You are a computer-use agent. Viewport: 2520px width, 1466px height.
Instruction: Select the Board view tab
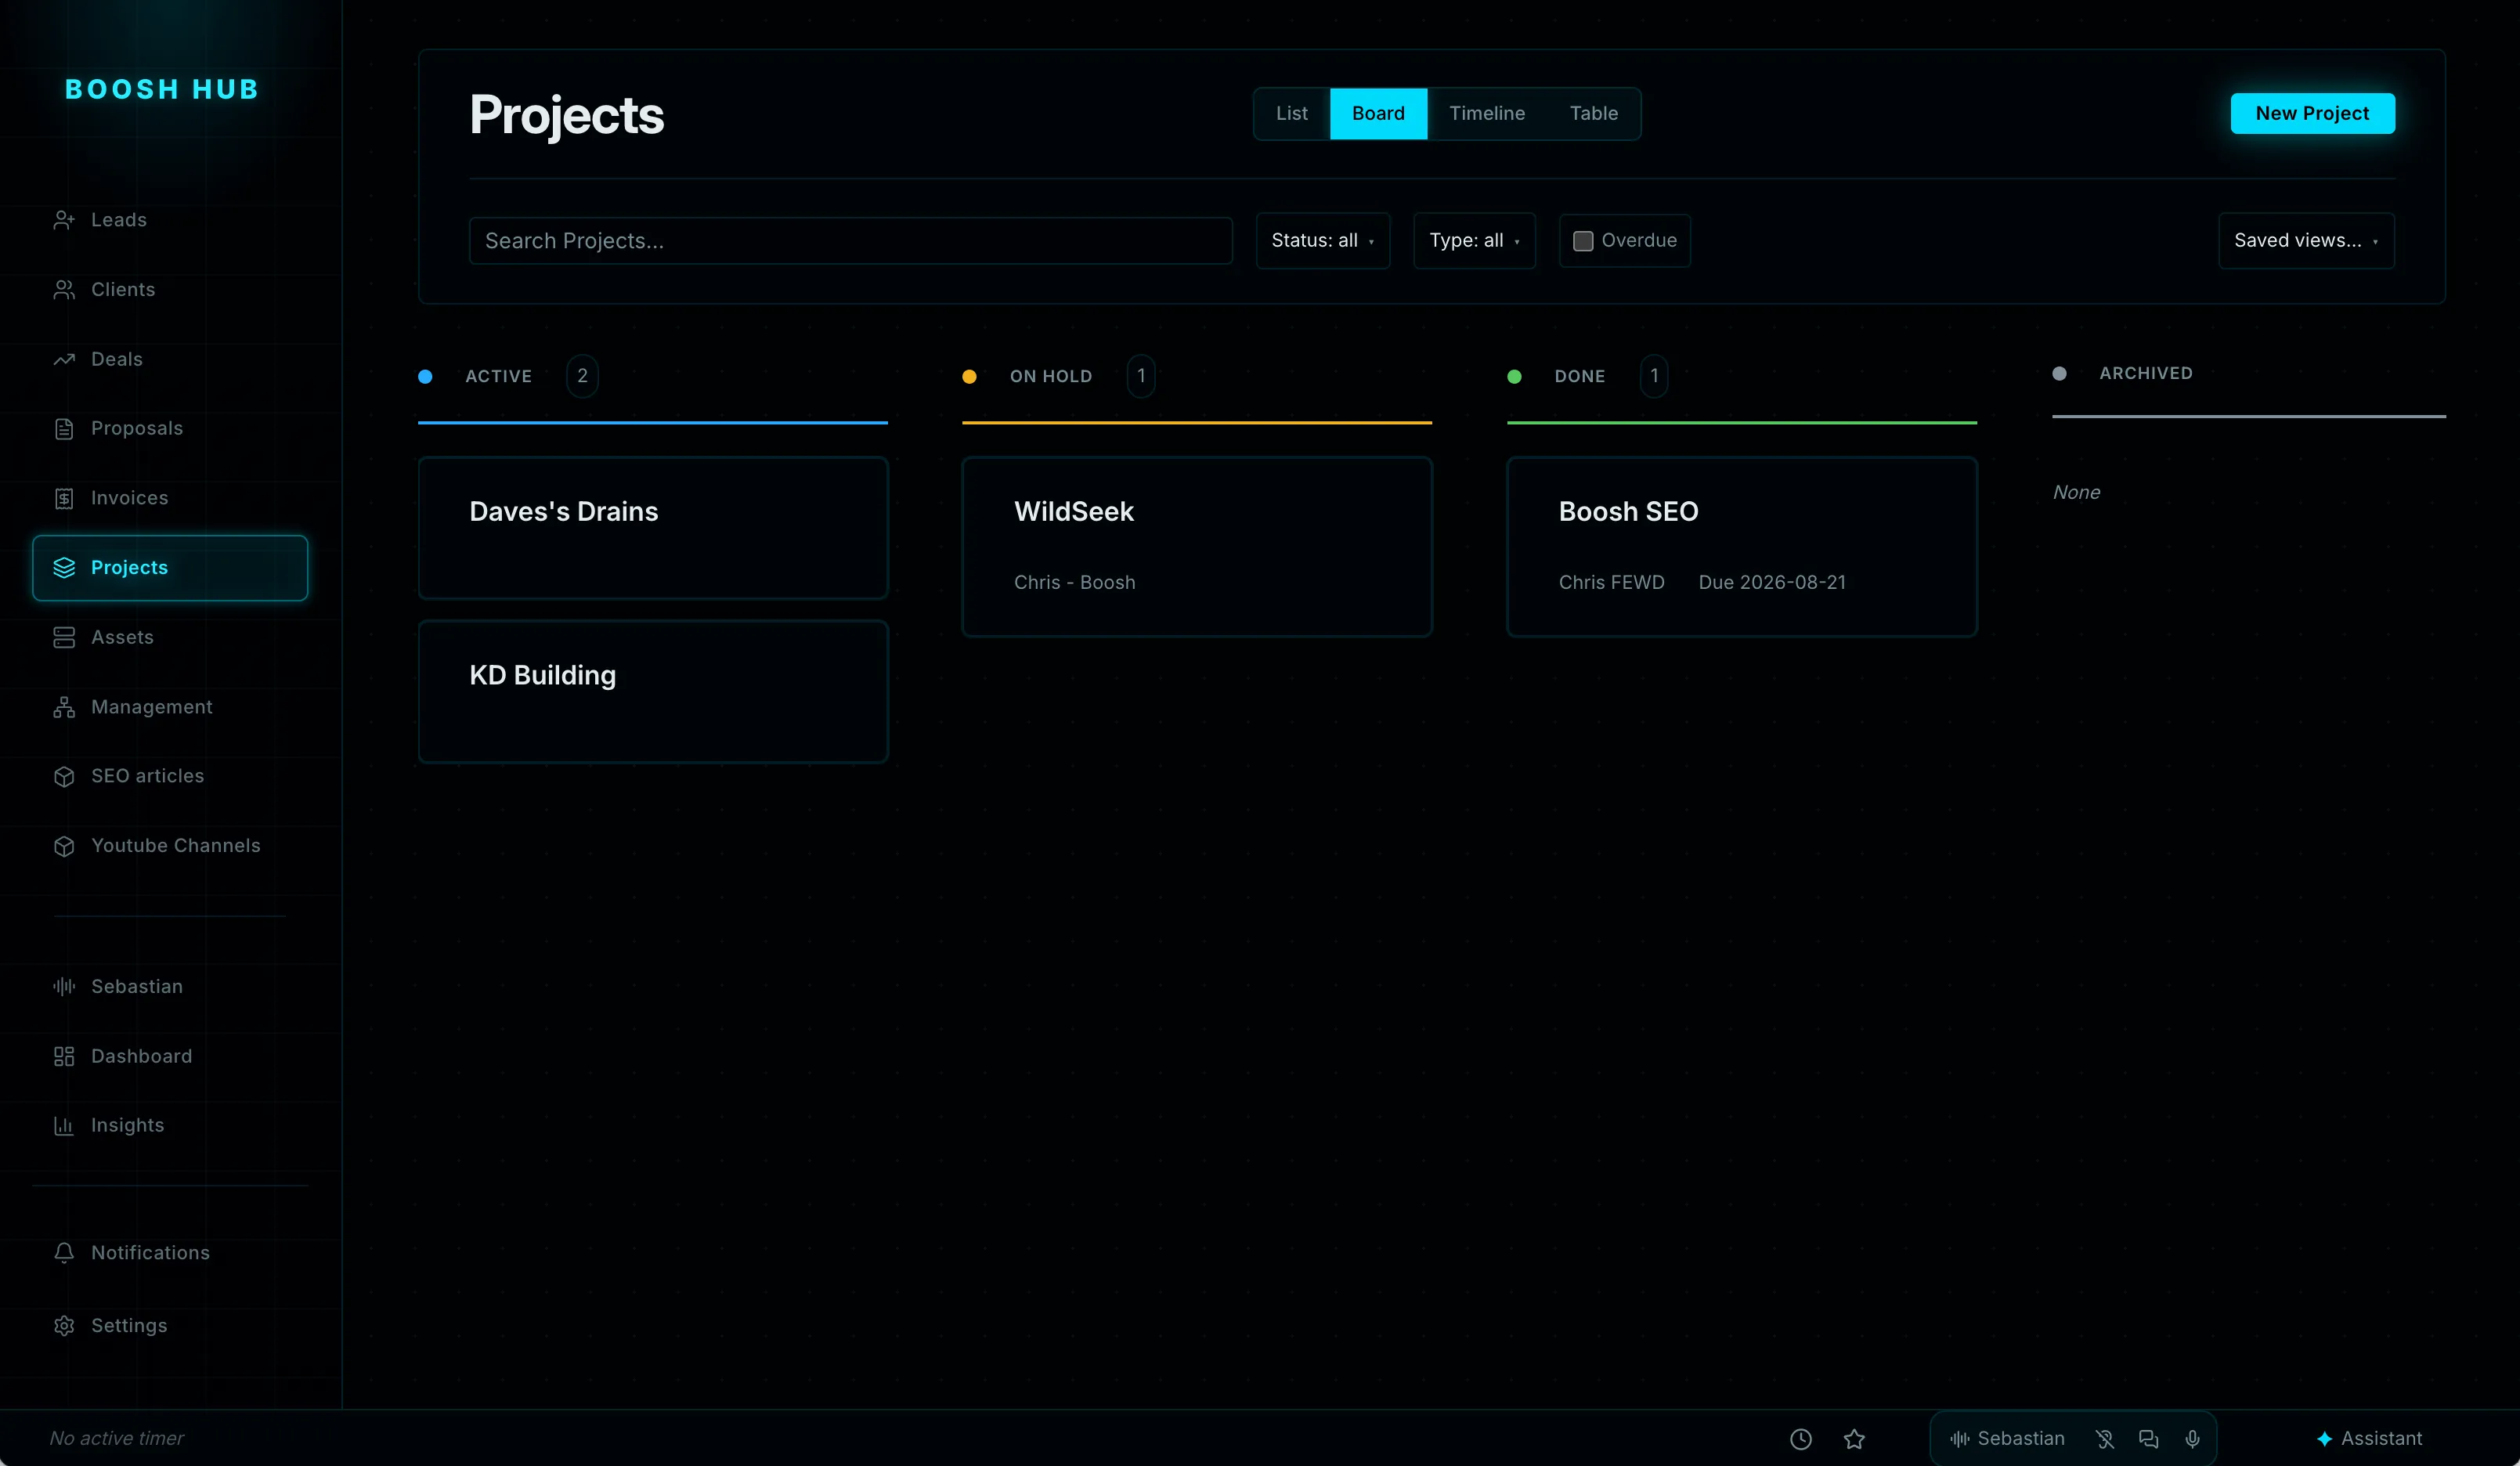[x=1378, y=114]
